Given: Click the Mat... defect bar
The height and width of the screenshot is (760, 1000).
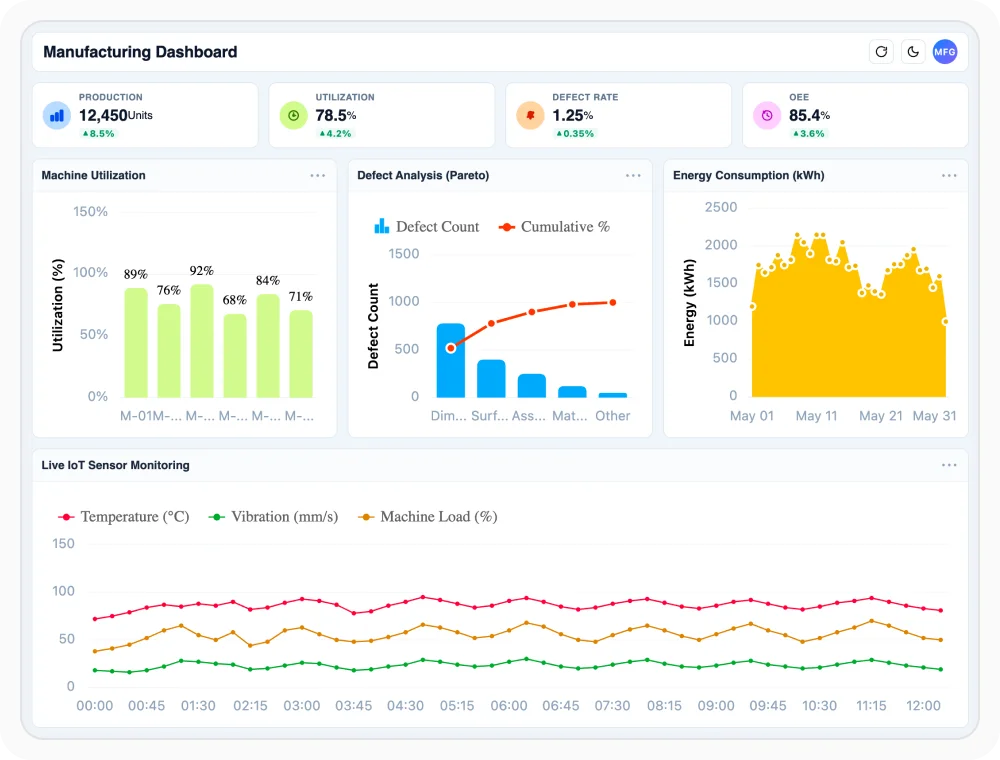Looking at the screenshot, I should [x=572, y=392].
